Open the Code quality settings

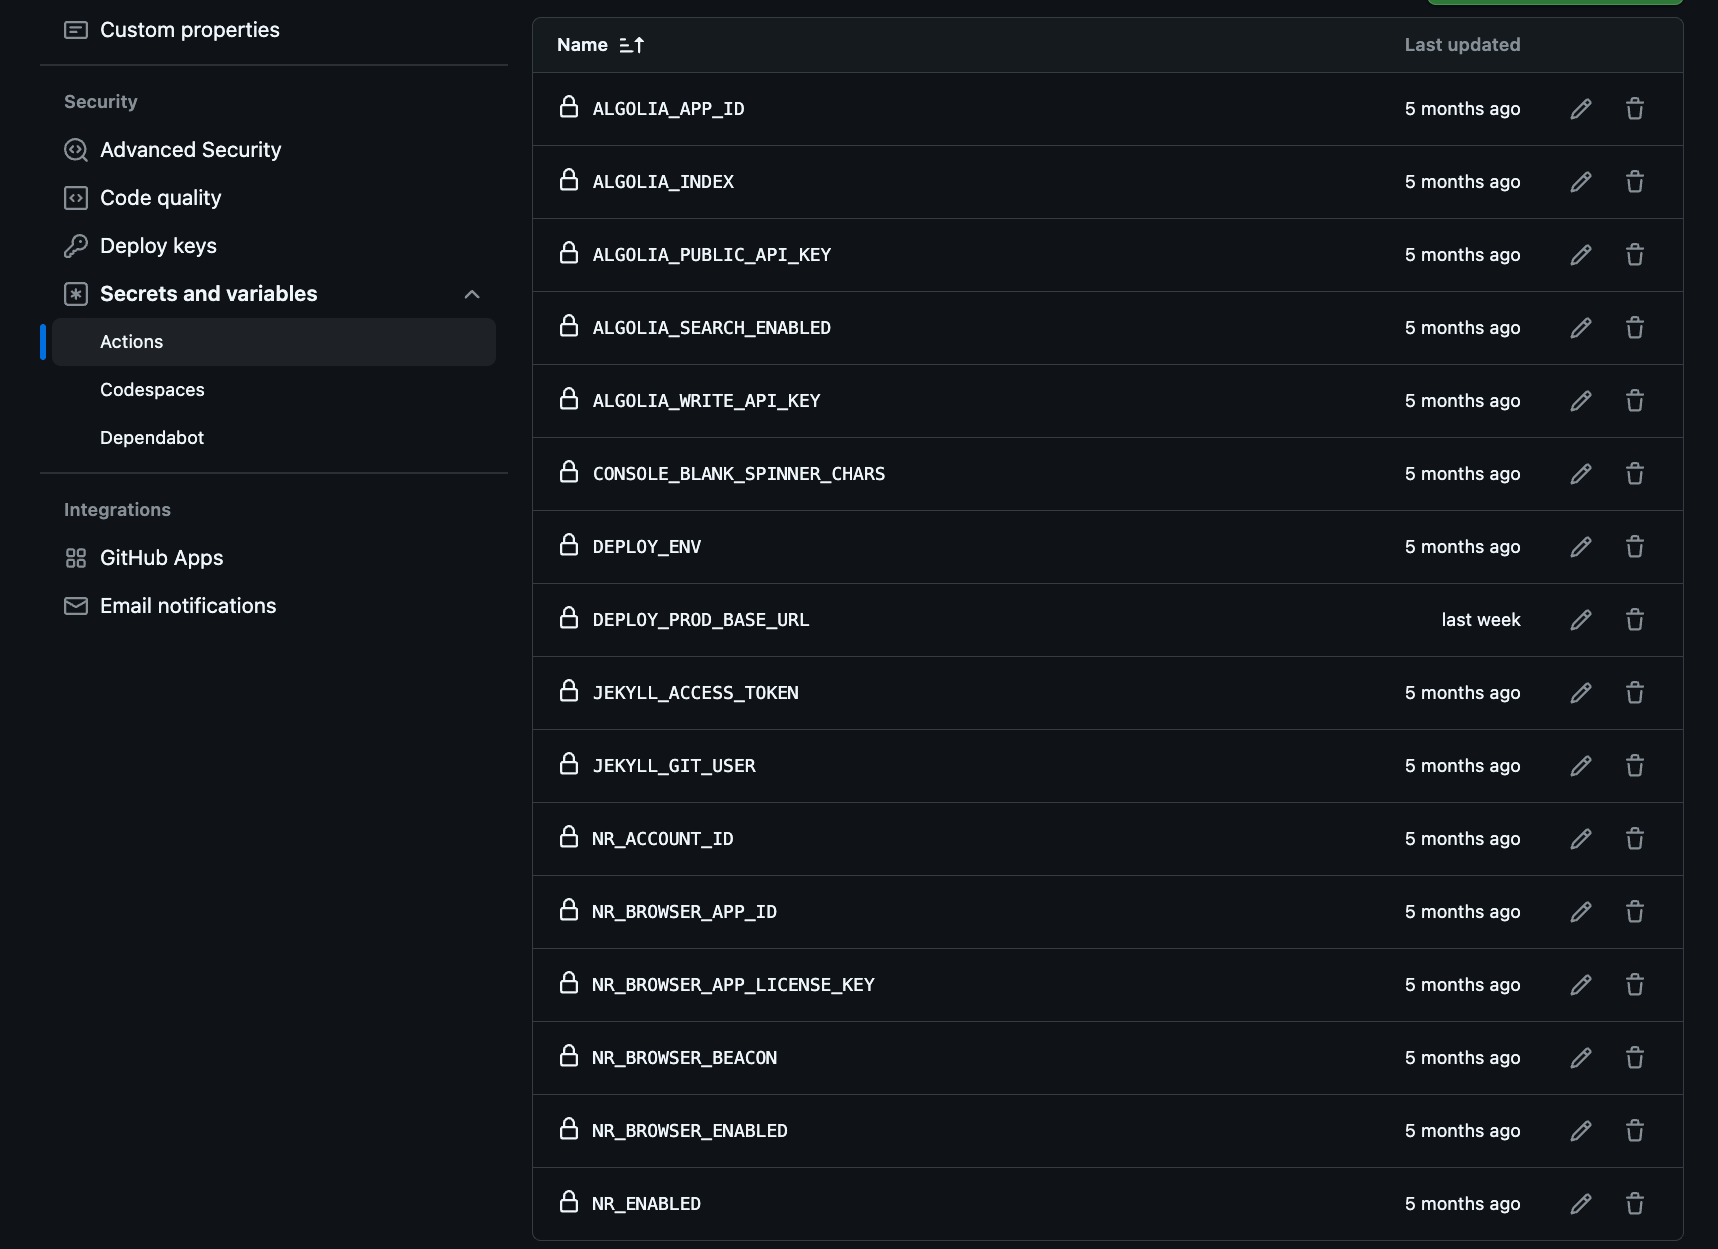(x=161, y=197)
